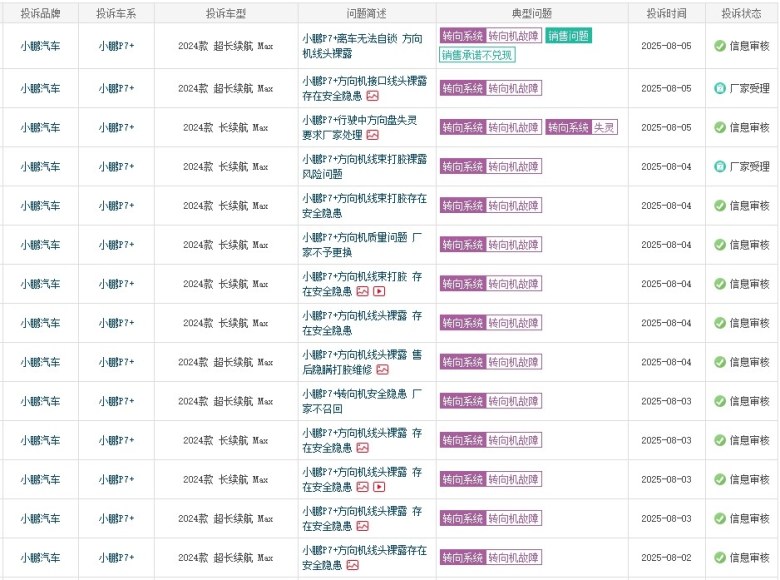Open complaint 方向机质量问题 厂家不予更换
This screenshot has height=580, width=780.
click(362, 245)
